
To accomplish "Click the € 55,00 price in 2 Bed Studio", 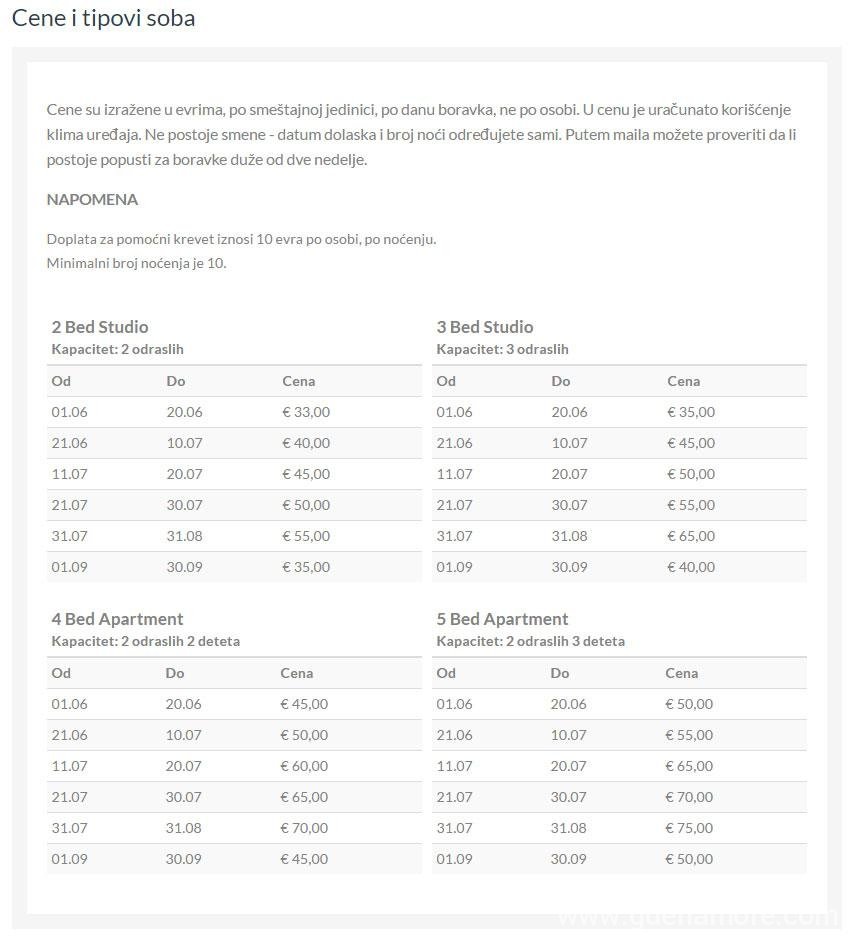I will click(306, 536).
